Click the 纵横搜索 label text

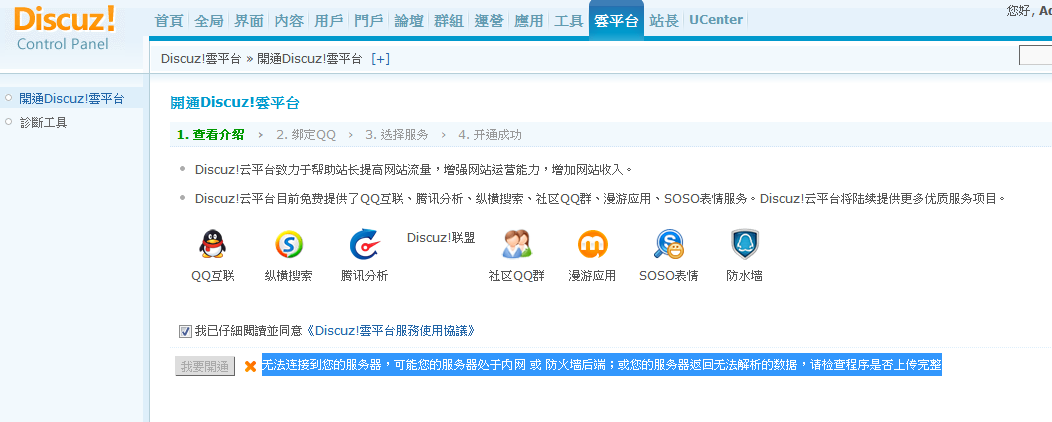click(x=288, y=276)
